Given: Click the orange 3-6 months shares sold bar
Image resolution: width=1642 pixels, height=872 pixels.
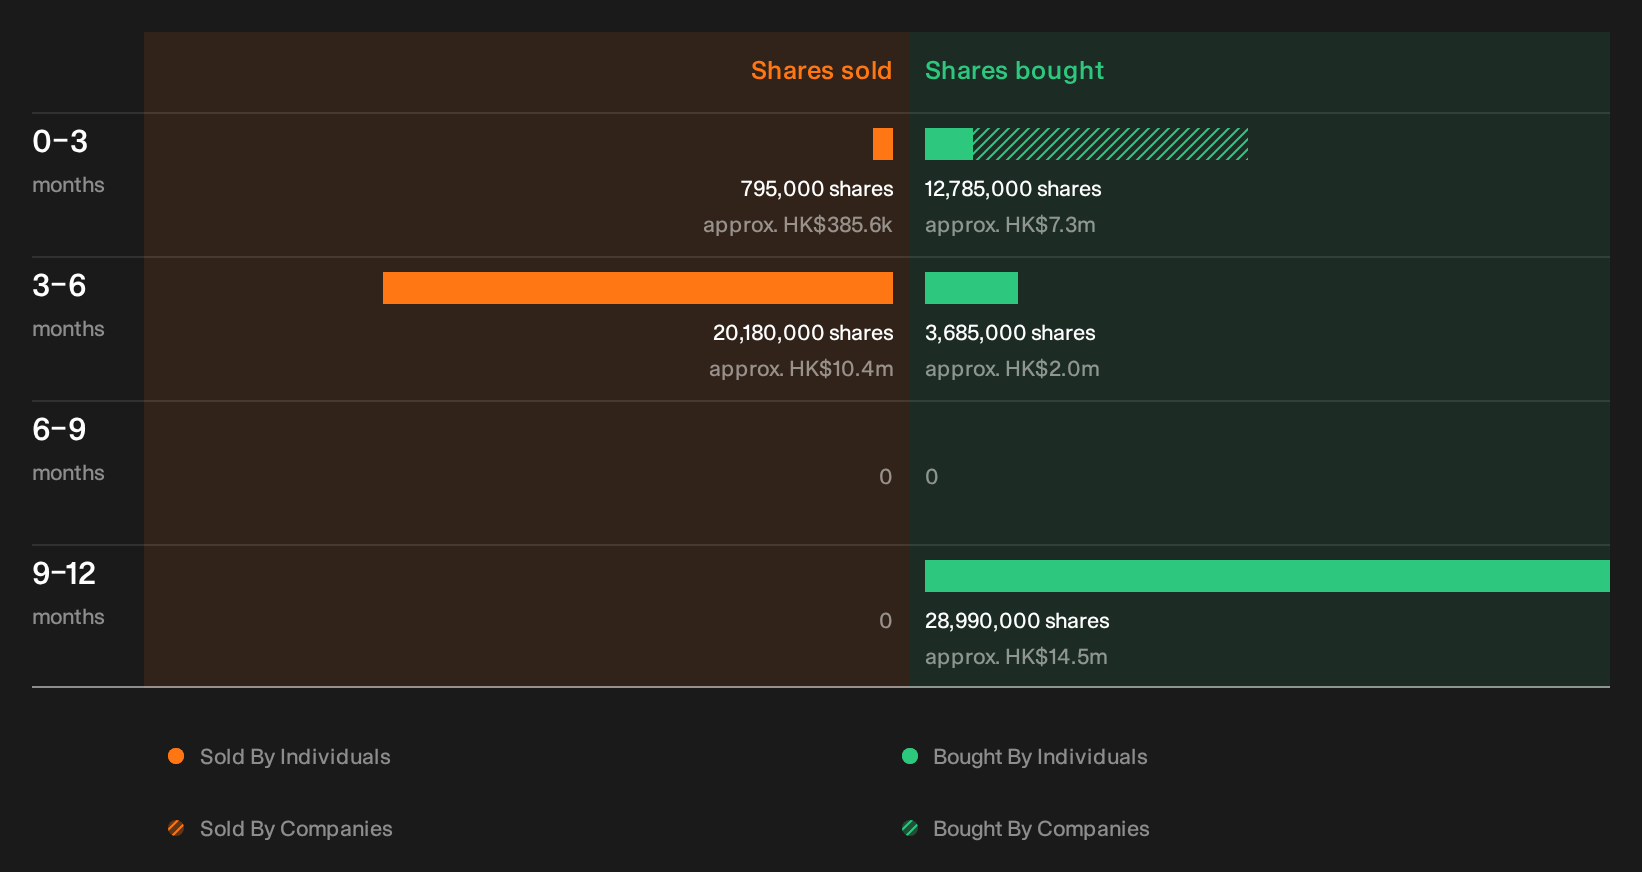Looking at the screenshot, I should tap(638, 288).
